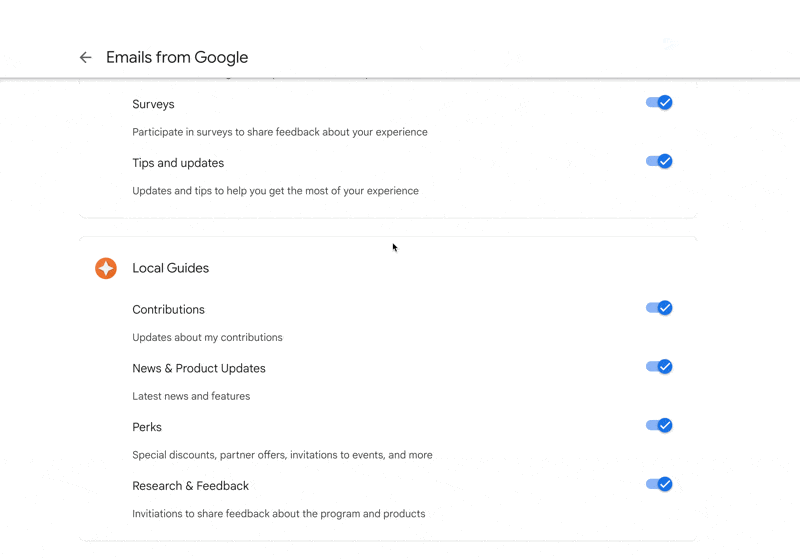Screen dimensions: 800x559
Task: Click the Perks description about special discounts
Action: [x=282, y=455]
